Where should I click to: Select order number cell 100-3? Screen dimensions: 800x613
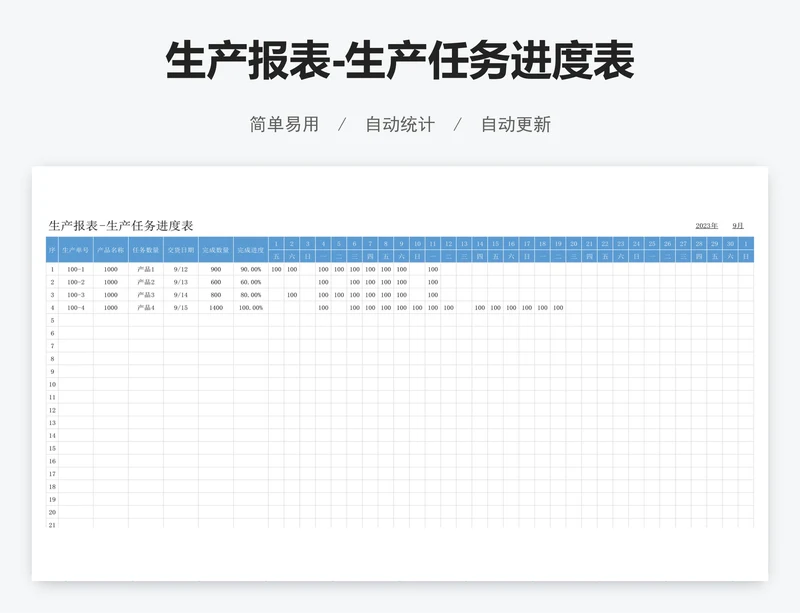76,295
